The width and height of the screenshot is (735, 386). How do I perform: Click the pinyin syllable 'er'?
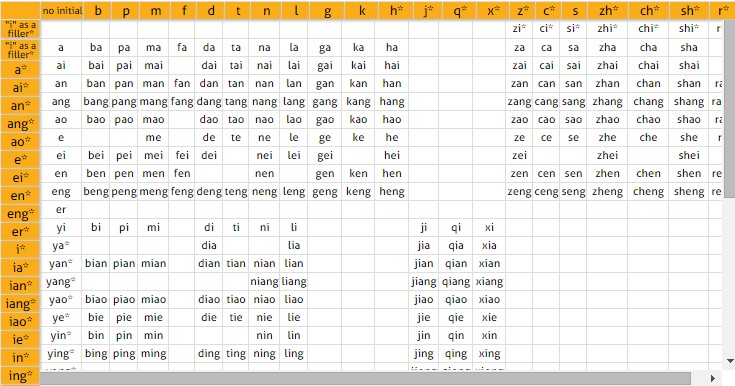(x=61, y=210)
